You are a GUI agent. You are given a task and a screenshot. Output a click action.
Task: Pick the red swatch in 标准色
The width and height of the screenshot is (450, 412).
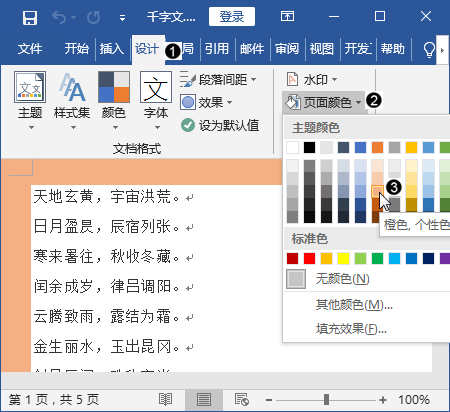coord(309,258)
